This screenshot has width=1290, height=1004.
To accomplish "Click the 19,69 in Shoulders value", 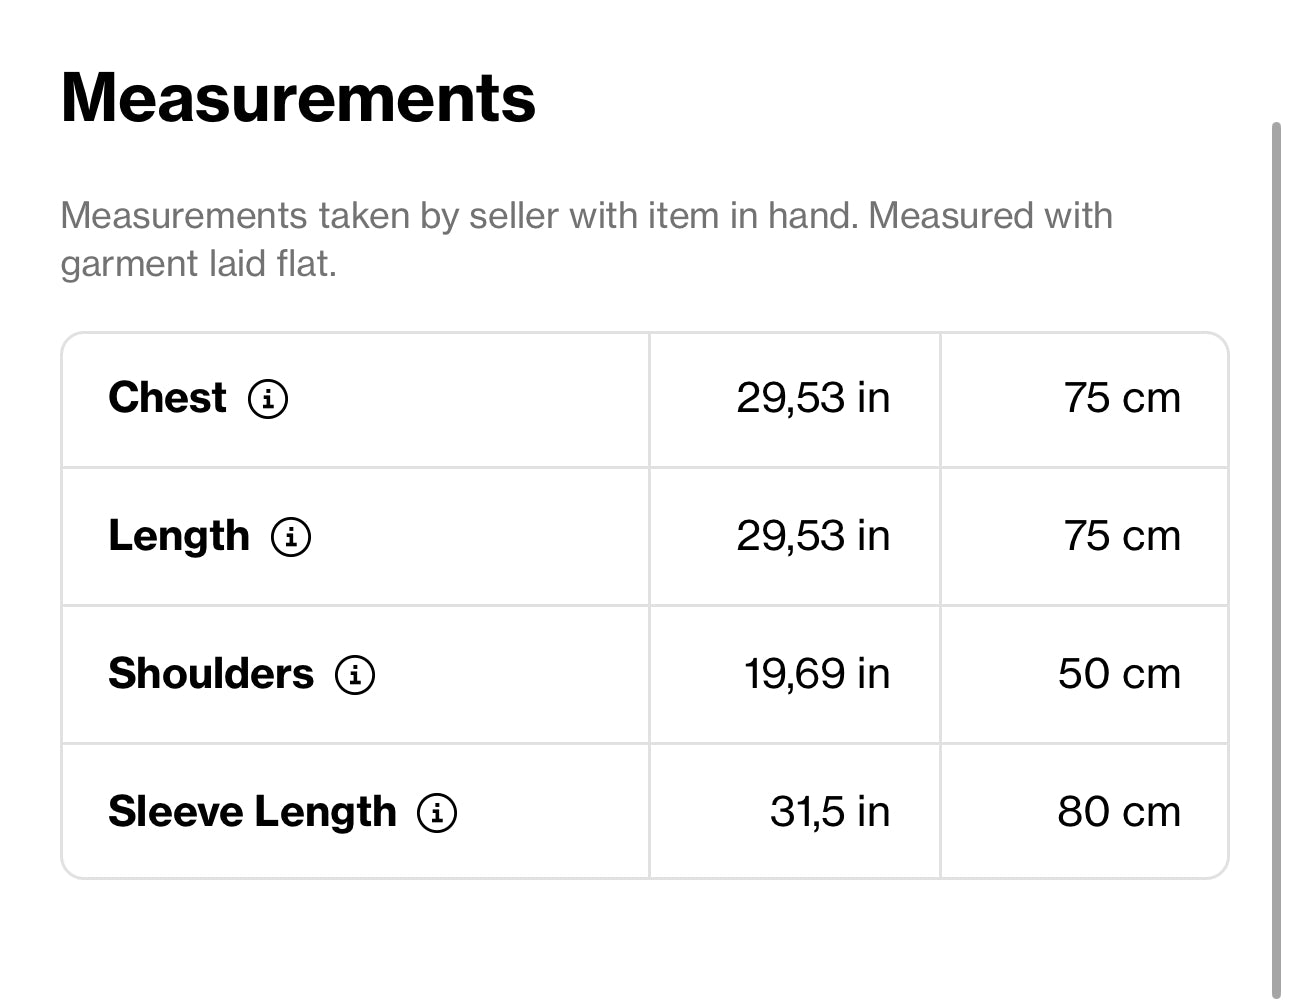I will click(816, 674).
